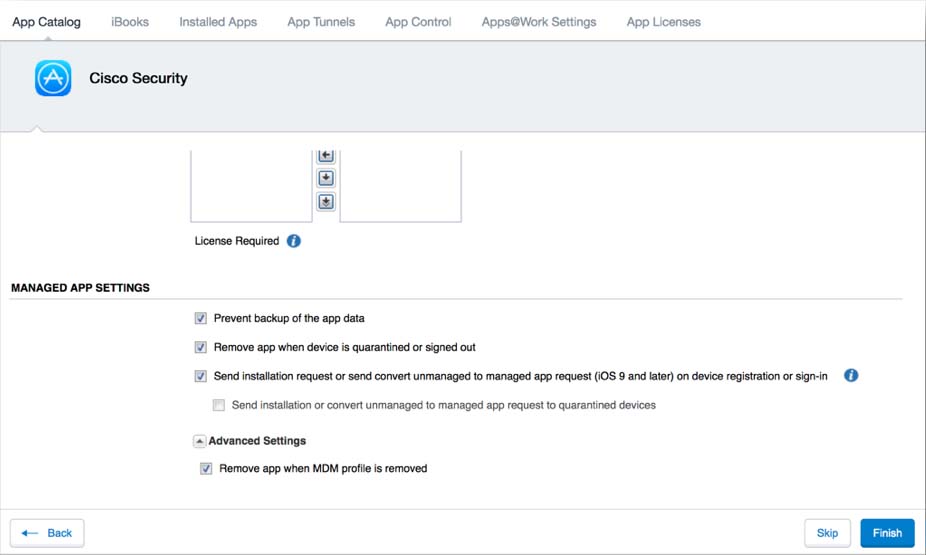Viewport: 926px width, 555px height.
Task: View the App Licenses tab
Action: 664,22
